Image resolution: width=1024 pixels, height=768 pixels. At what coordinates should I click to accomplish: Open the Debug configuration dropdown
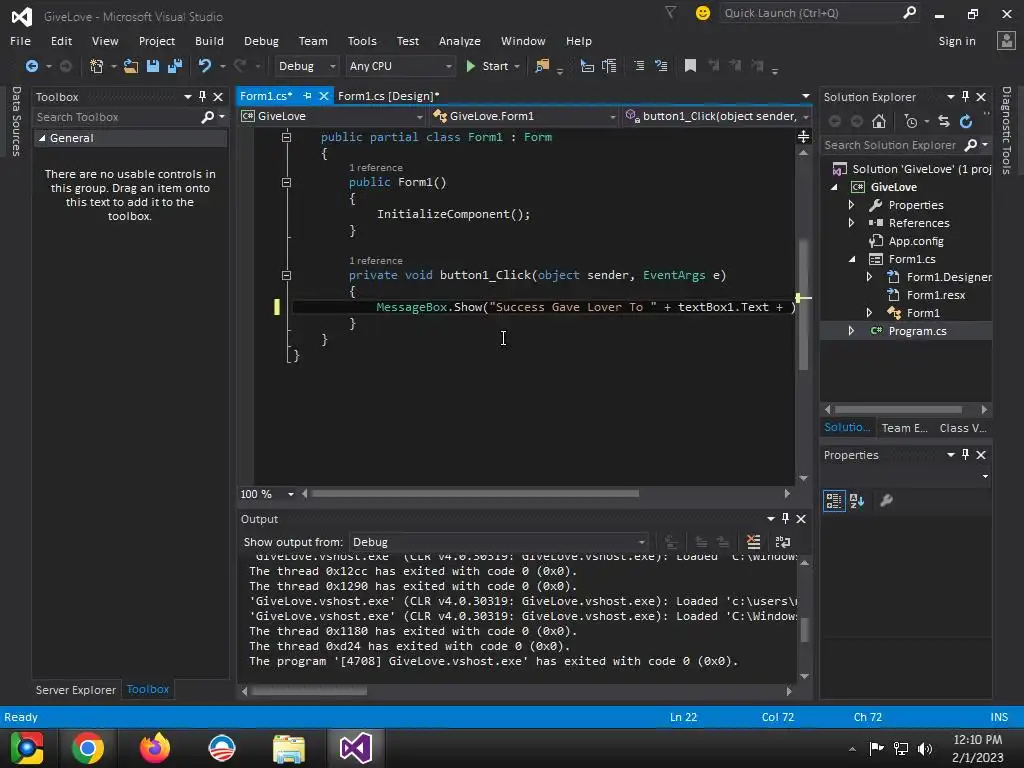coord(306,66)
